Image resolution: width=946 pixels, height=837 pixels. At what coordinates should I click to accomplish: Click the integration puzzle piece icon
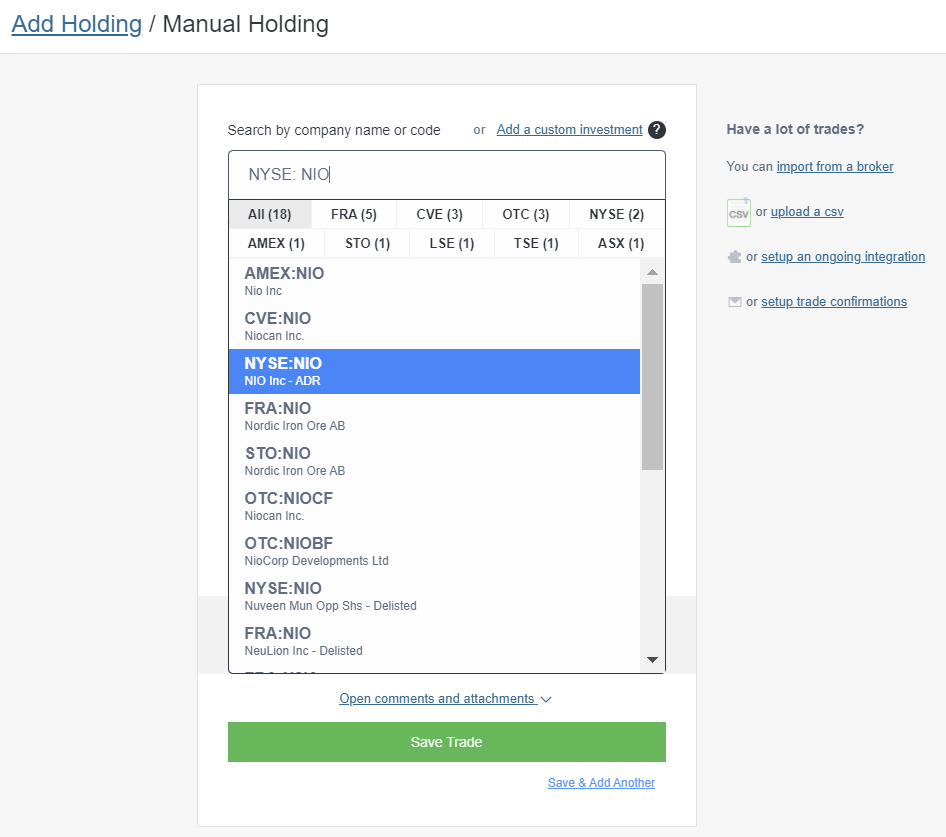tap(734, 257)
